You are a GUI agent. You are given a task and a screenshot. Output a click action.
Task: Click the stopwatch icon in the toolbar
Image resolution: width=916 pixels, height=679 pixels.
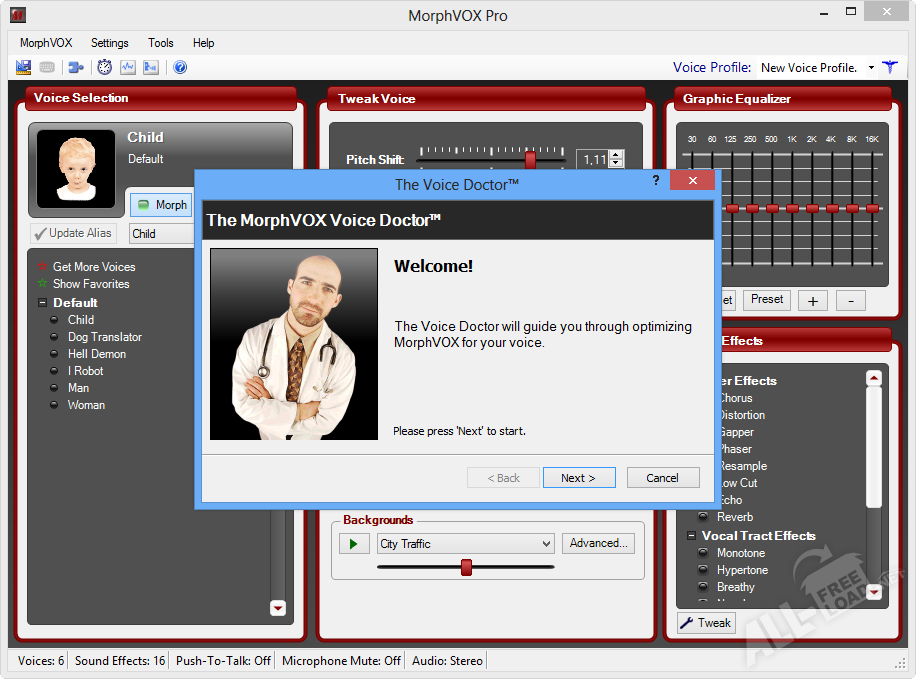tap(105, 67)
